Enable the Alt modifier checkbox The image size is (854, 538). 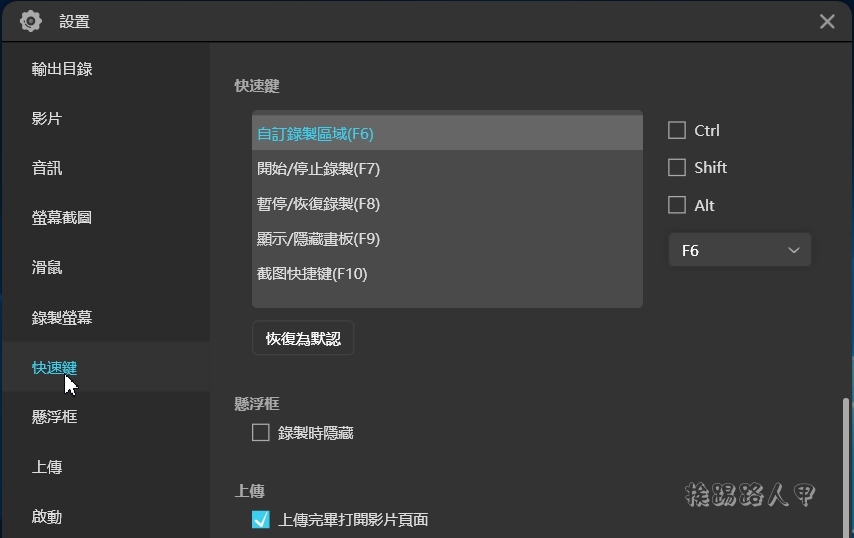point(676,205)
